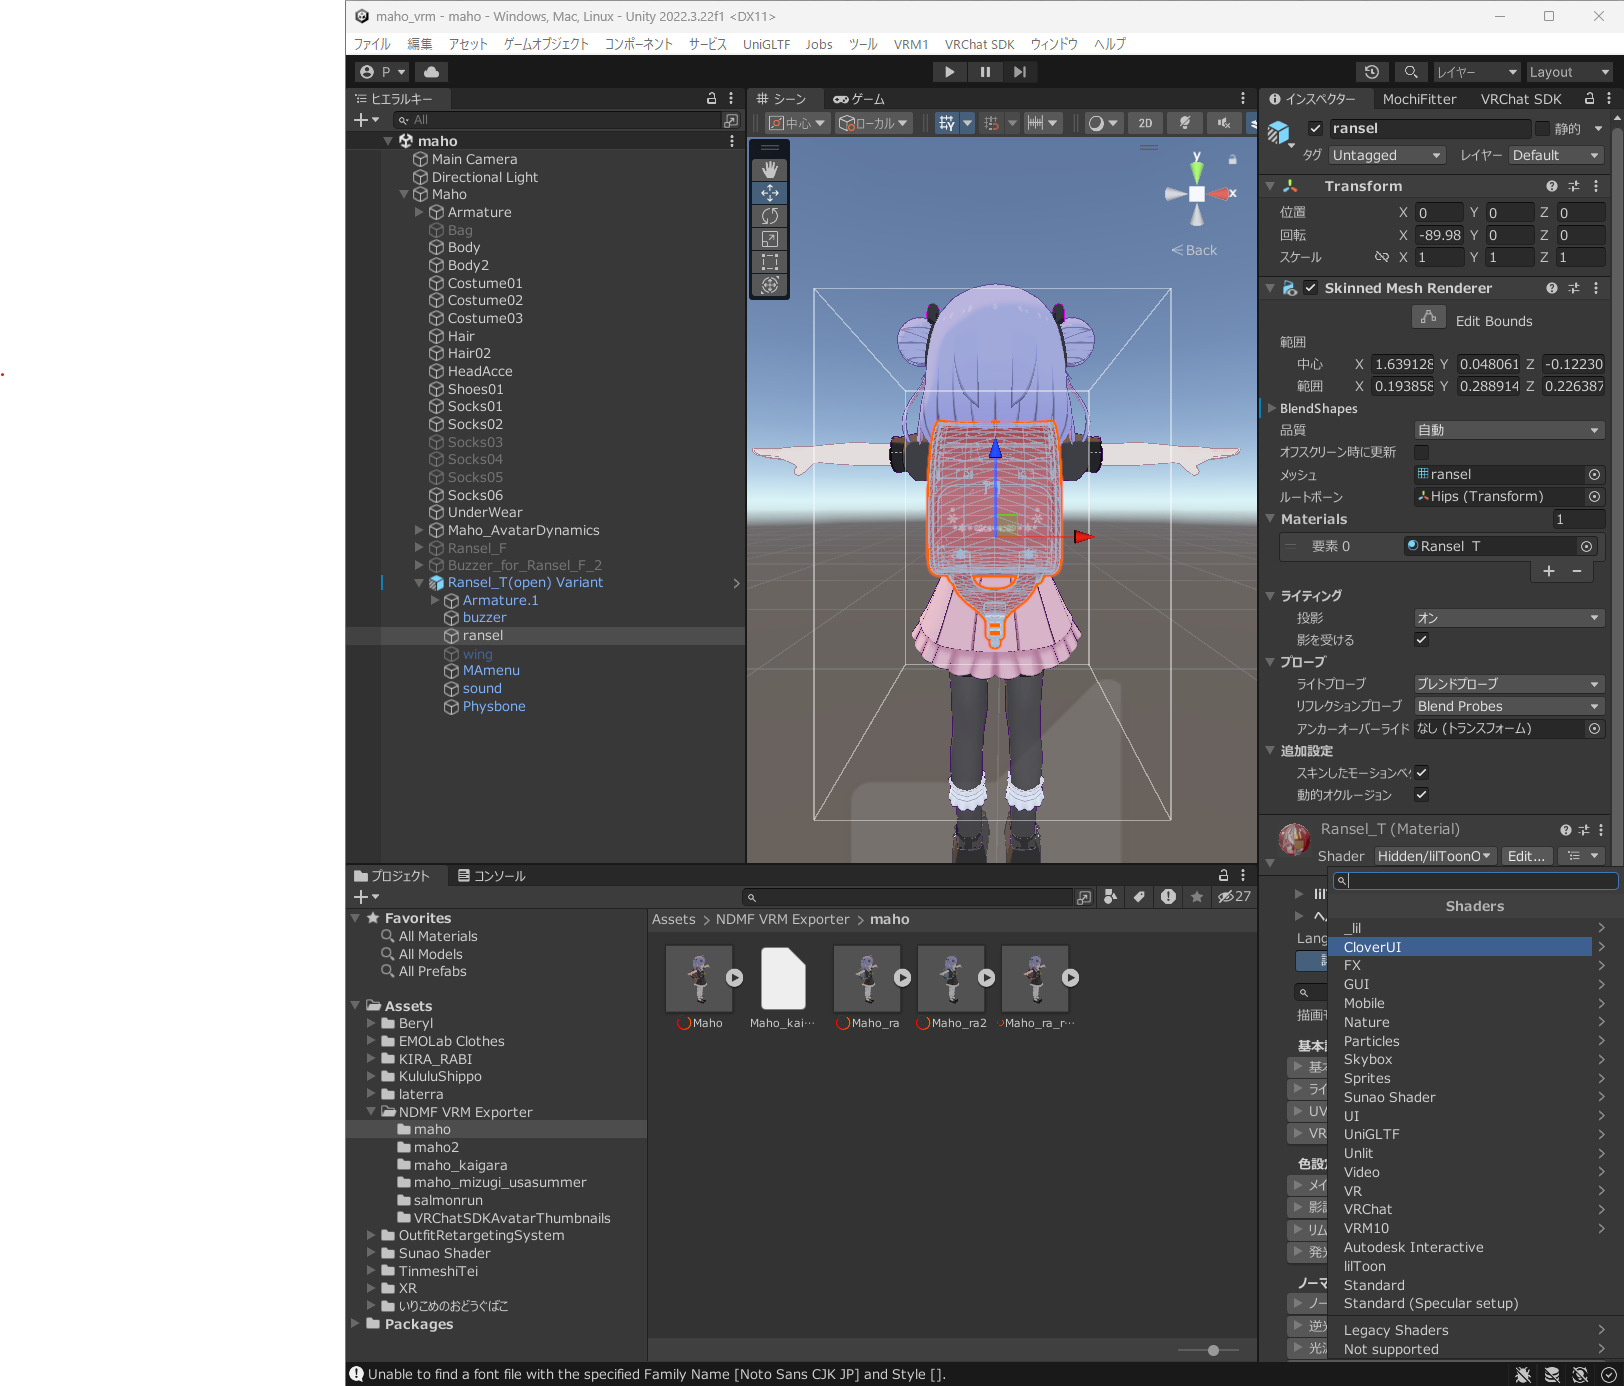Open Skinned Mesh Renderer preset settings icon
This screenshot has width=1624, height=1386.
coord(1574,288)
